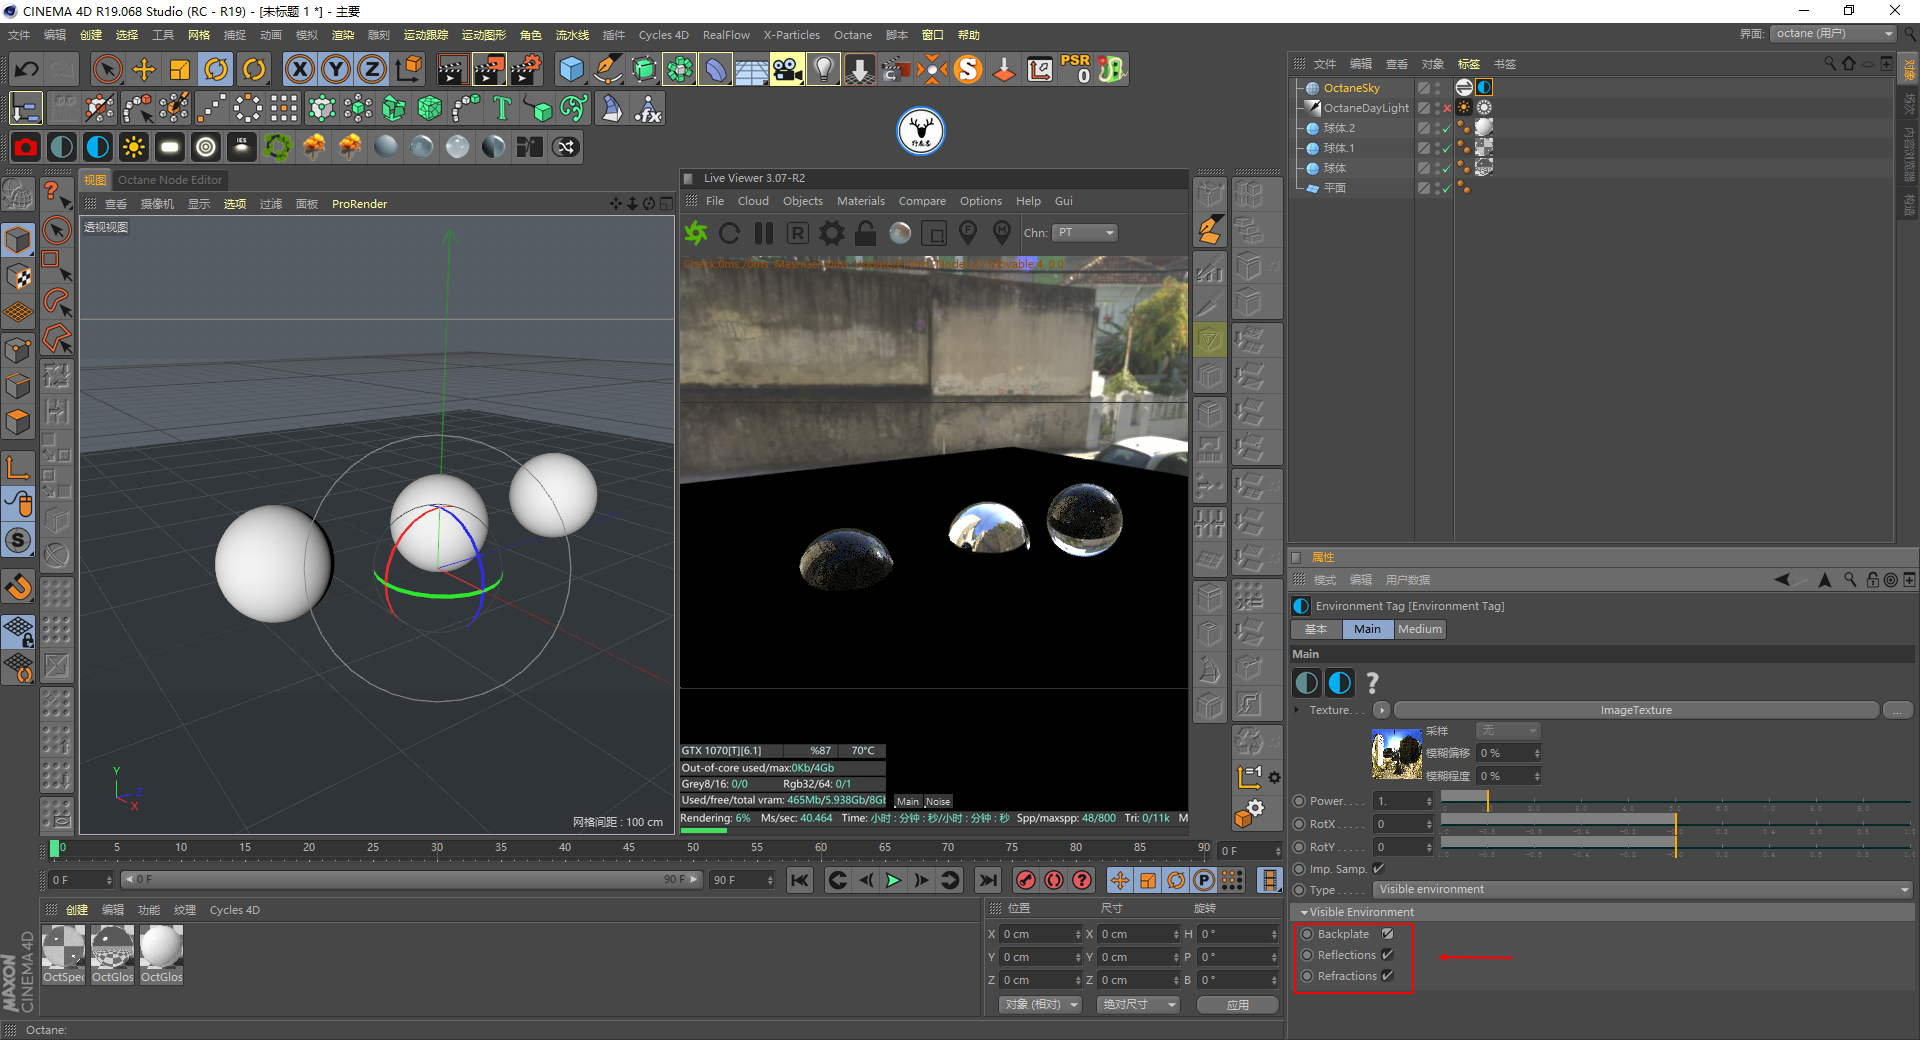
Task: Open the Chn PT channel dropdown
Action: (x=1085, y=233)
